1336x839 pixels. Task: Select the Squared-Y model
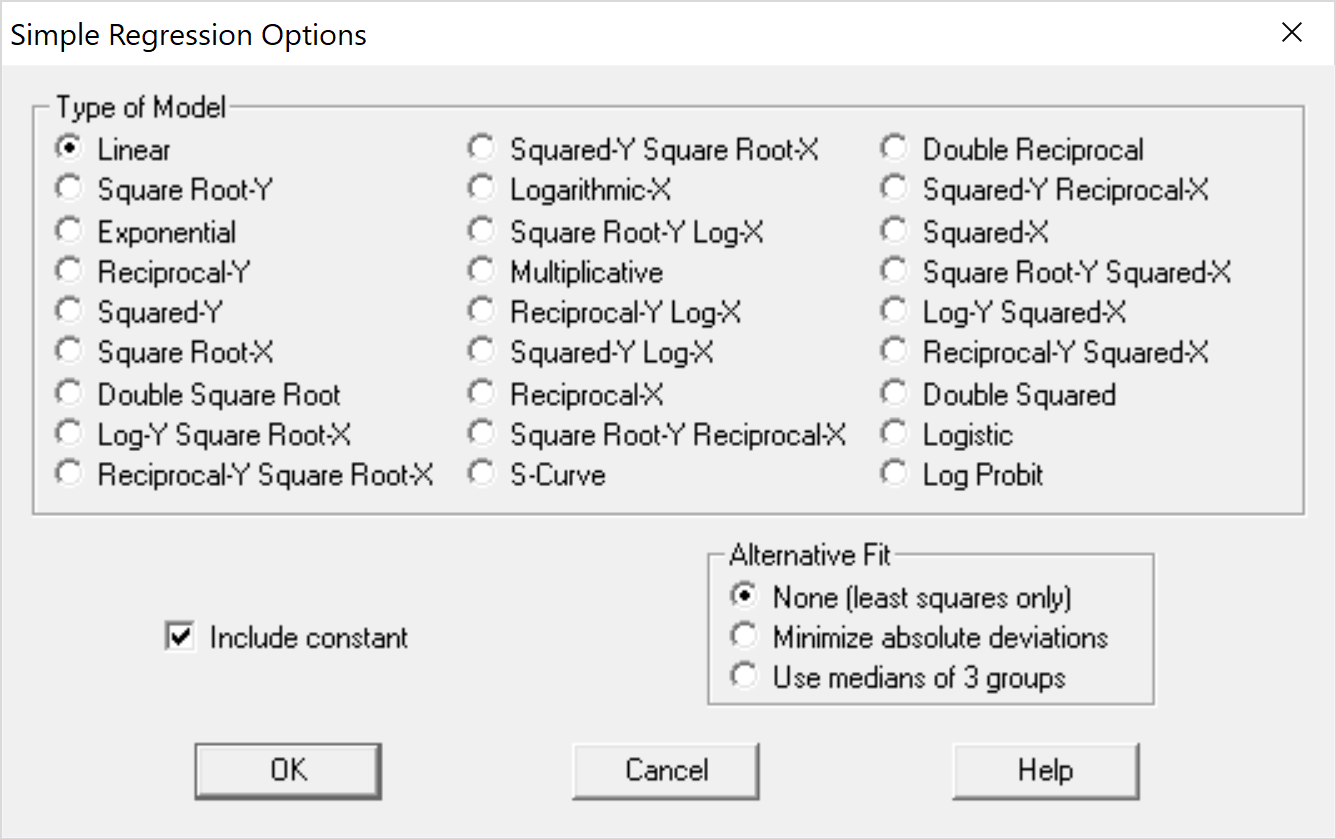point(68,310)
